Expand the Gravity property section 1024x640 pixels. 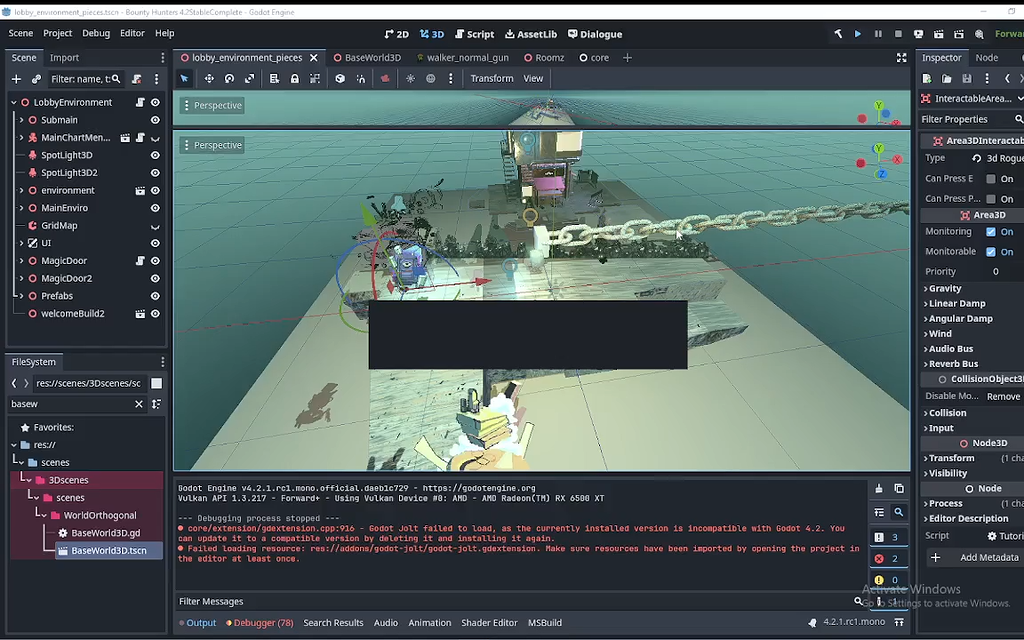[945, 289]
